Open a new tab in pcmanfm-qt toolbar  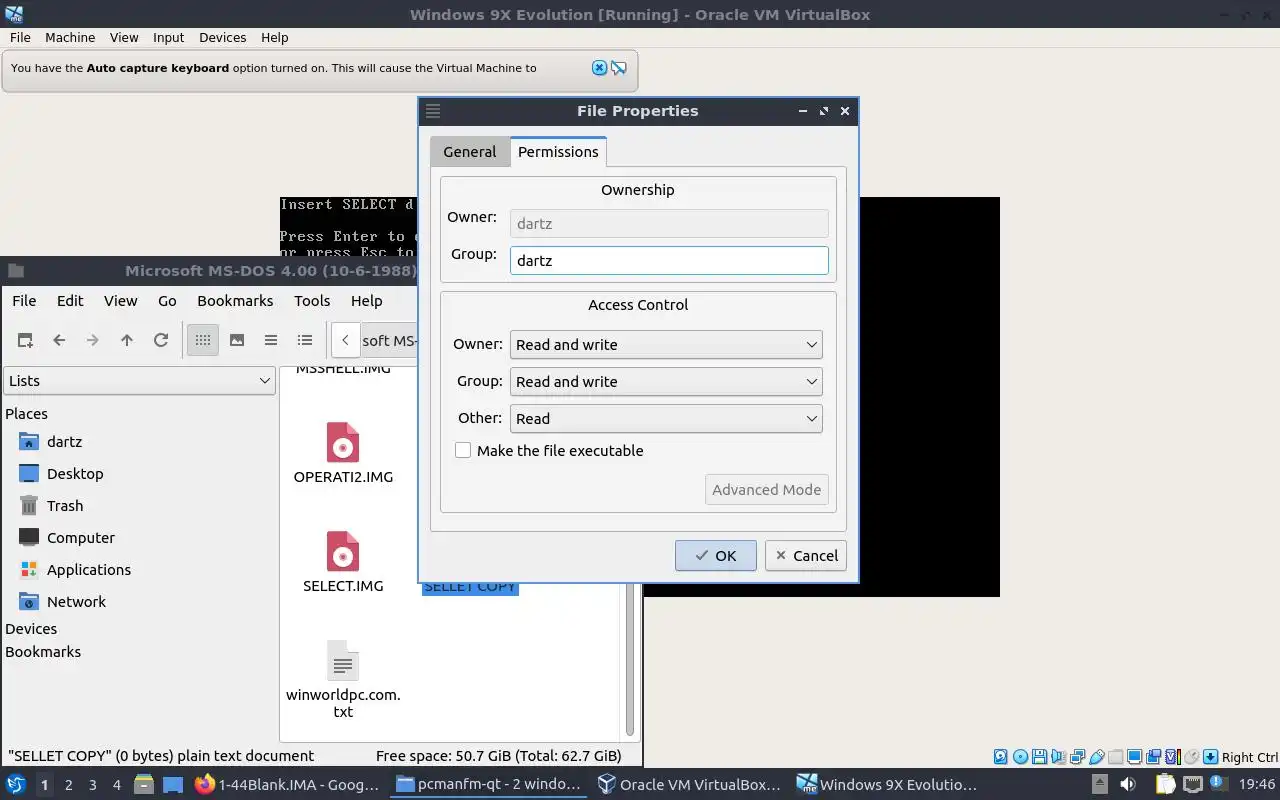(x=25, y=340)
